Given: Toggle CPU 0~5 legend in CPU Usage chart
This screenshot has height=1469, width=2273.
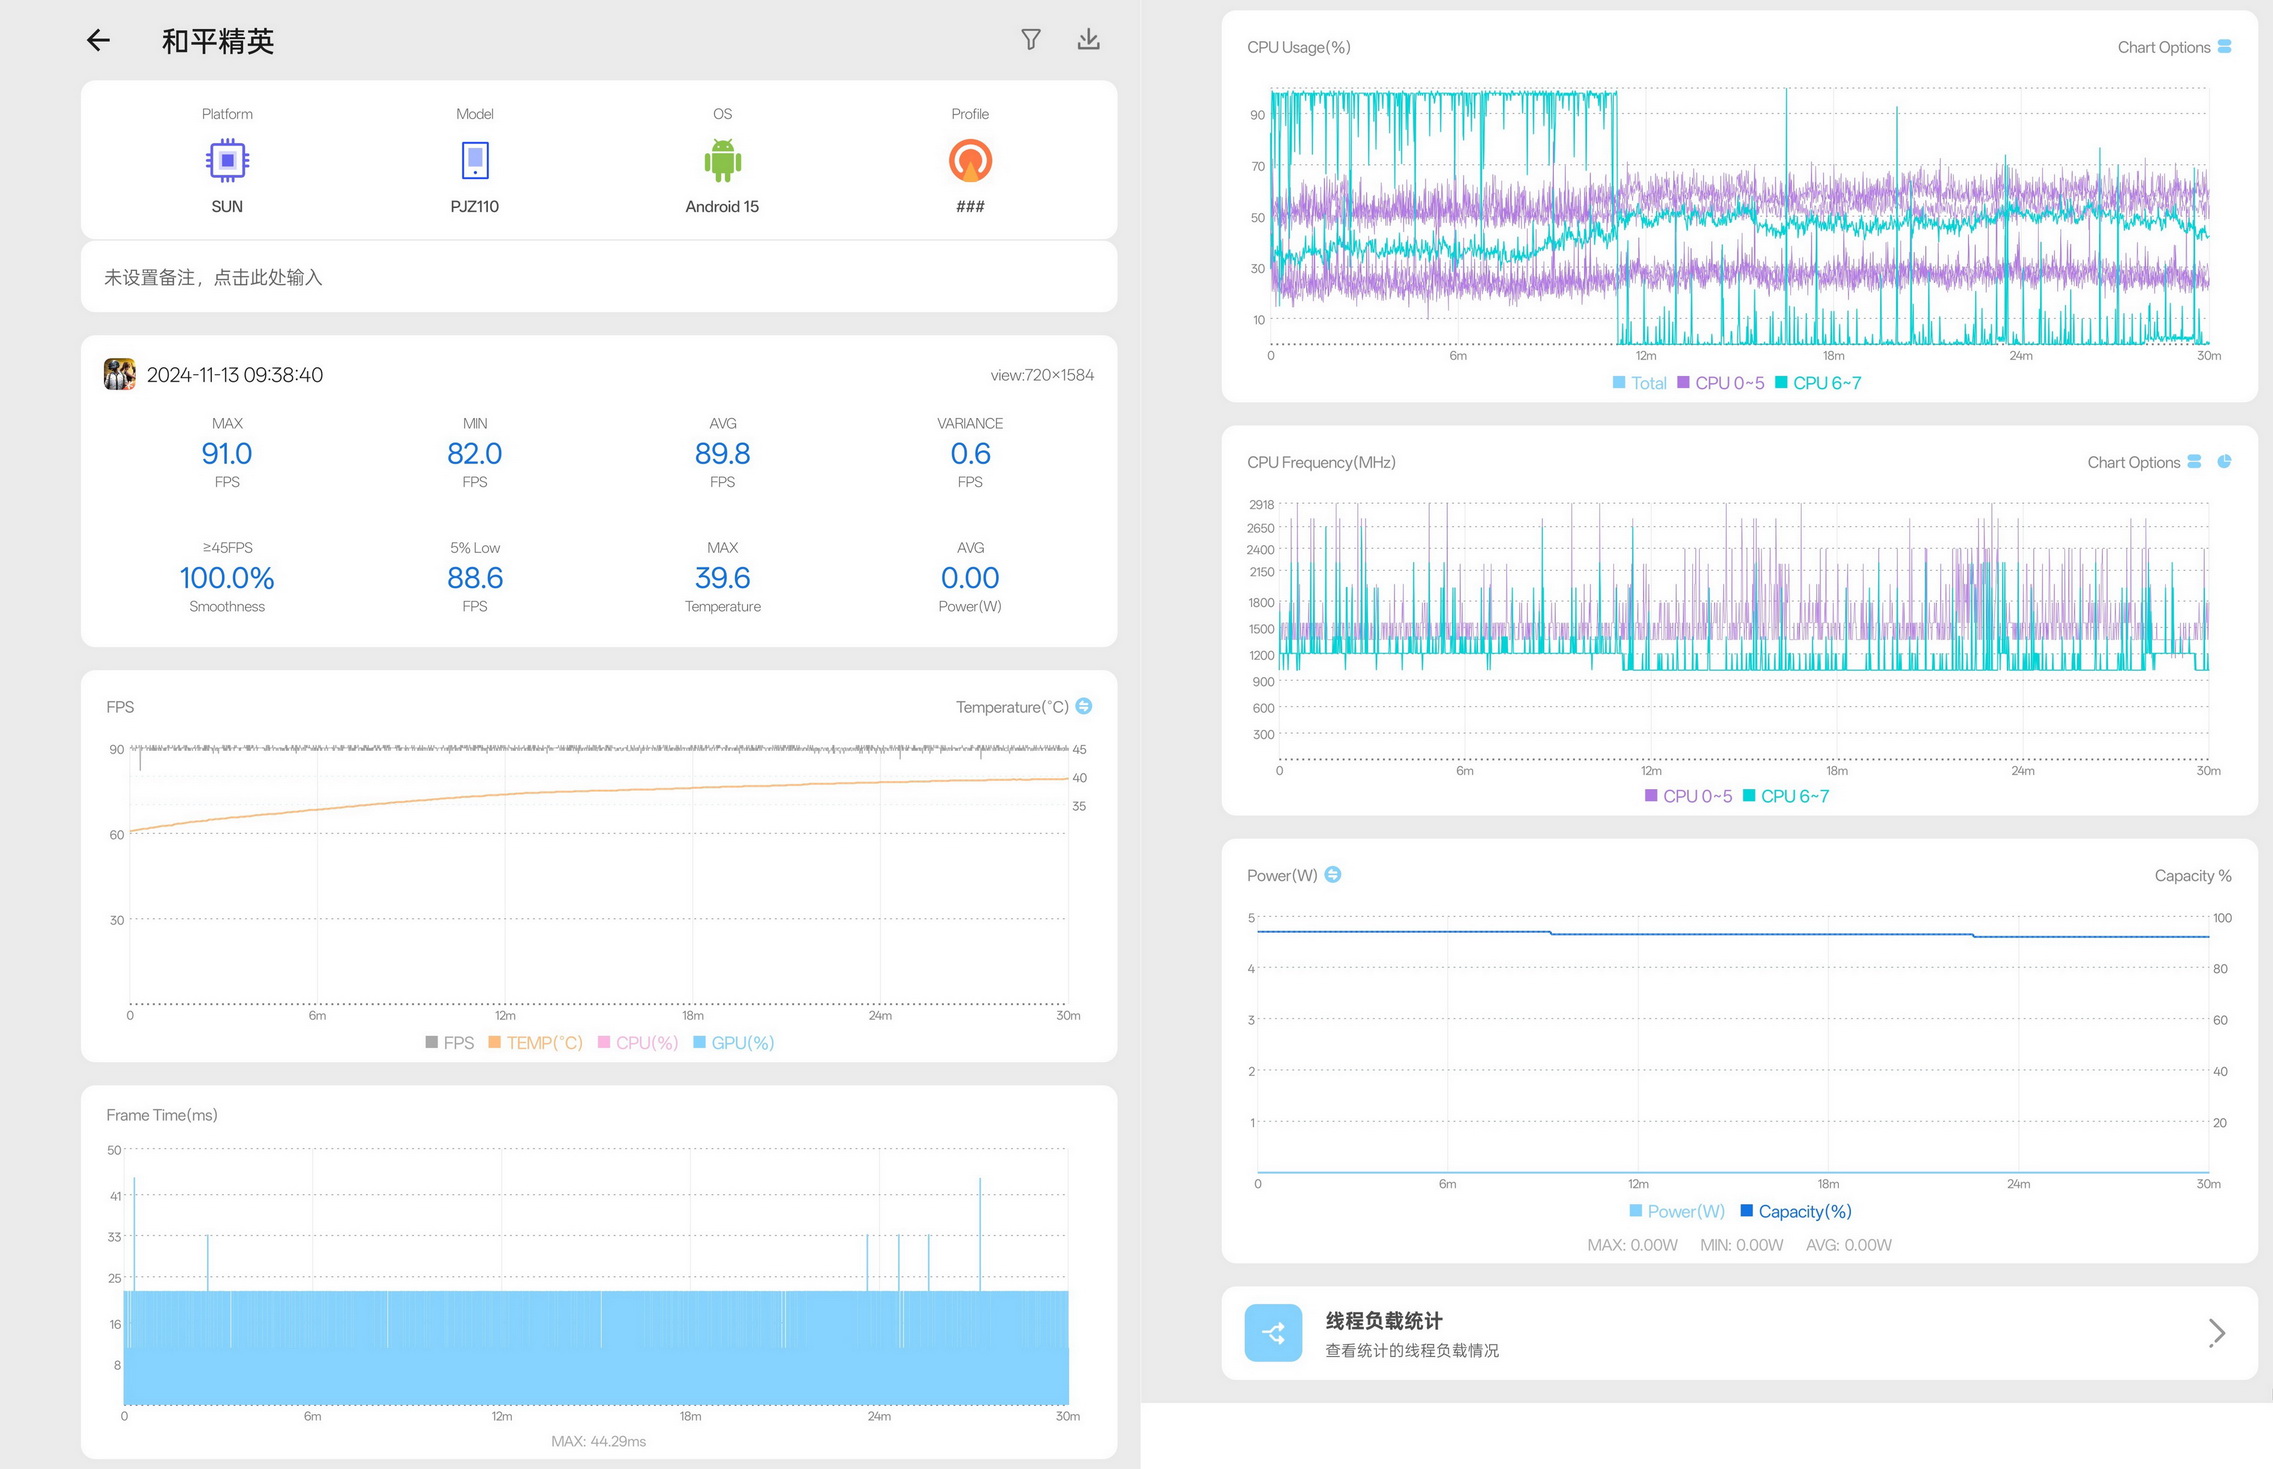Looking at the screenshot, I should pos(1721,383).
